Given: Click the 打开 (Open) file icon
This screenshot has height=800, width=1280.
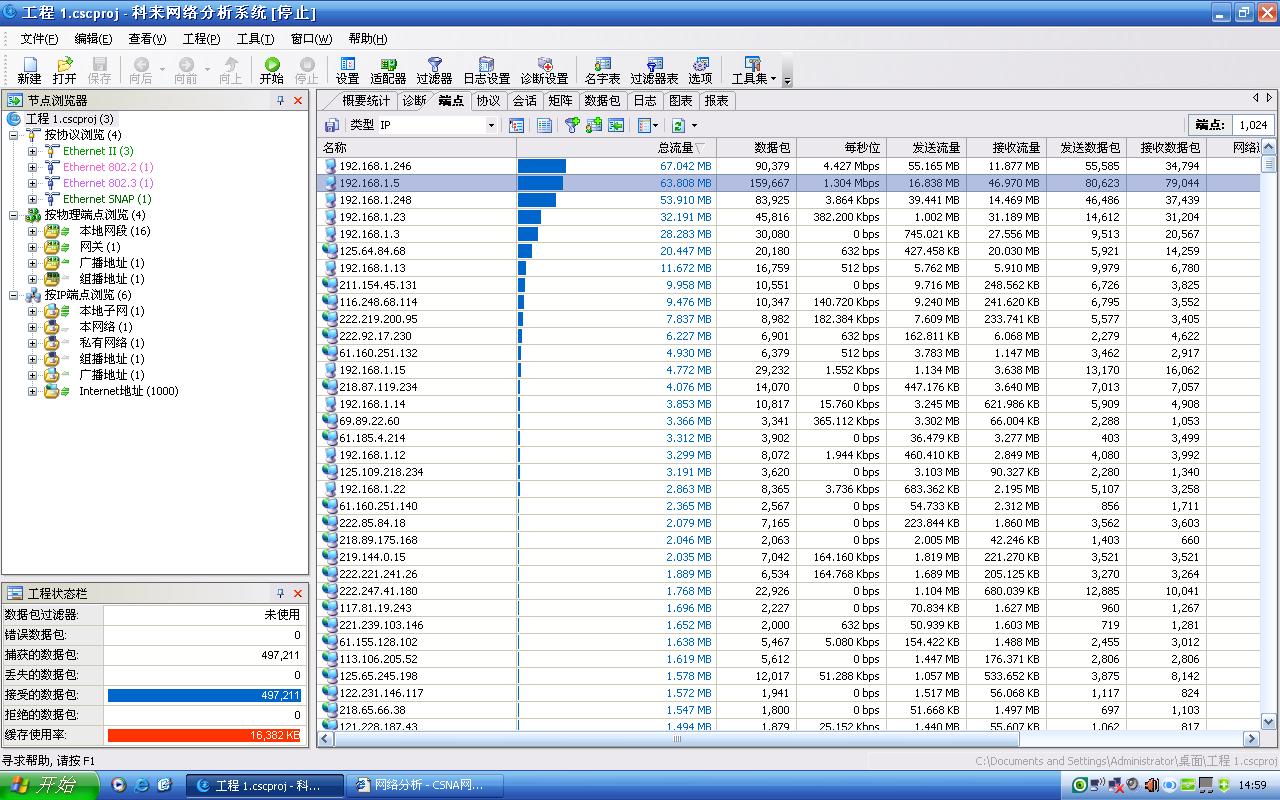Looking at the screenshot, I should click(64, 69).
